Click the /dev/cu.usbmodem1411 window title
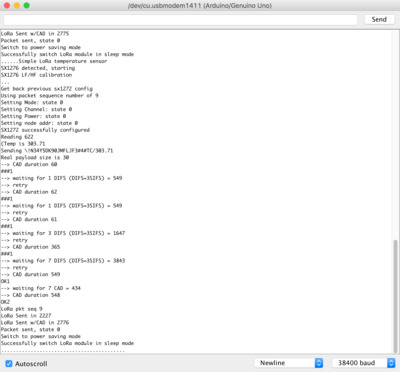The image size is (400, 372). 200,6
